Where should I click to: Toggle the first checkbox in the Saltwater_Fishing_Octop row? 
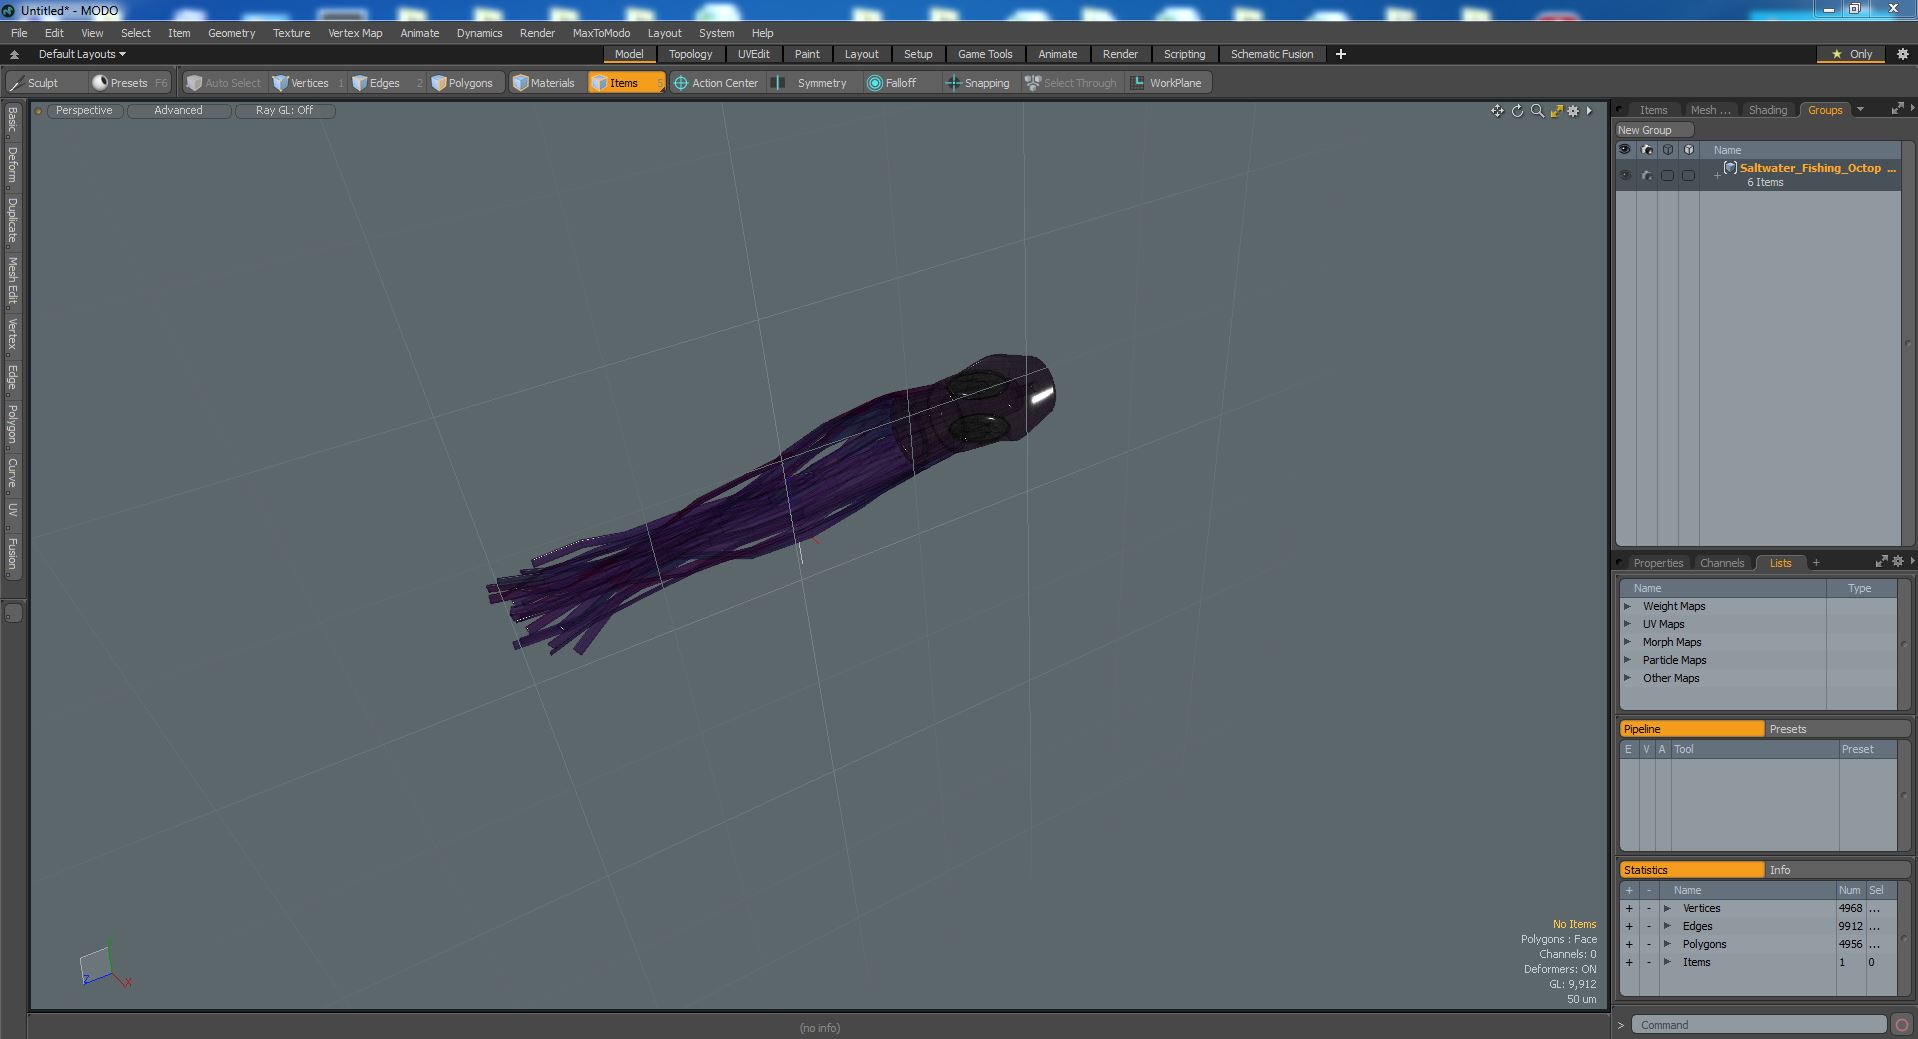(1667, 175)
